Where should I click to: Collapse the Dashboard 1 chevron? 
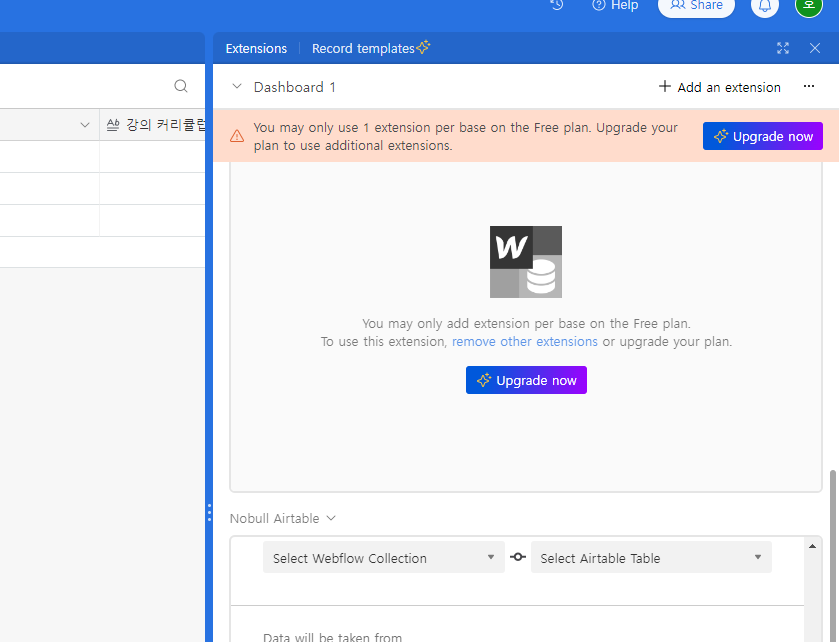237,86
